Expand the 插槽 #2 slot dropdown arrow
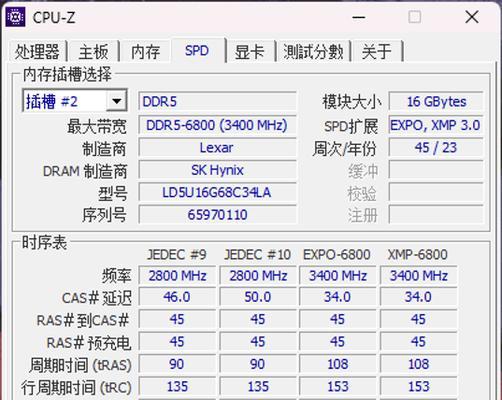Screen dimensions: 502x400 [116, 101]
